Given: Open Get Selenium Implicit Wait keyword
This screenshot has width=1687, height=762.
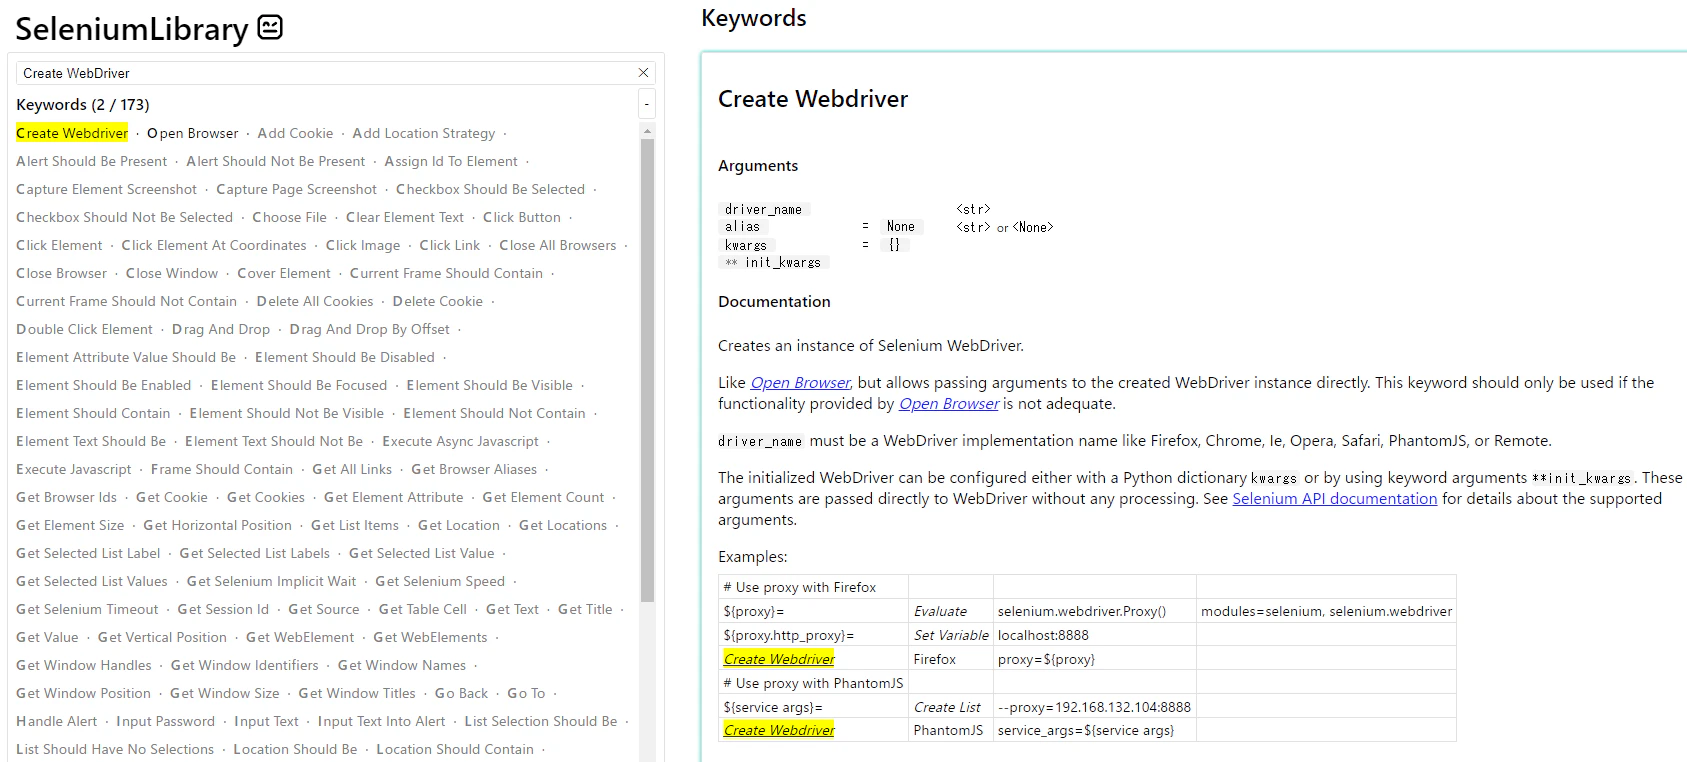Looking at the screenshot, I should click(x=271, y=581).
